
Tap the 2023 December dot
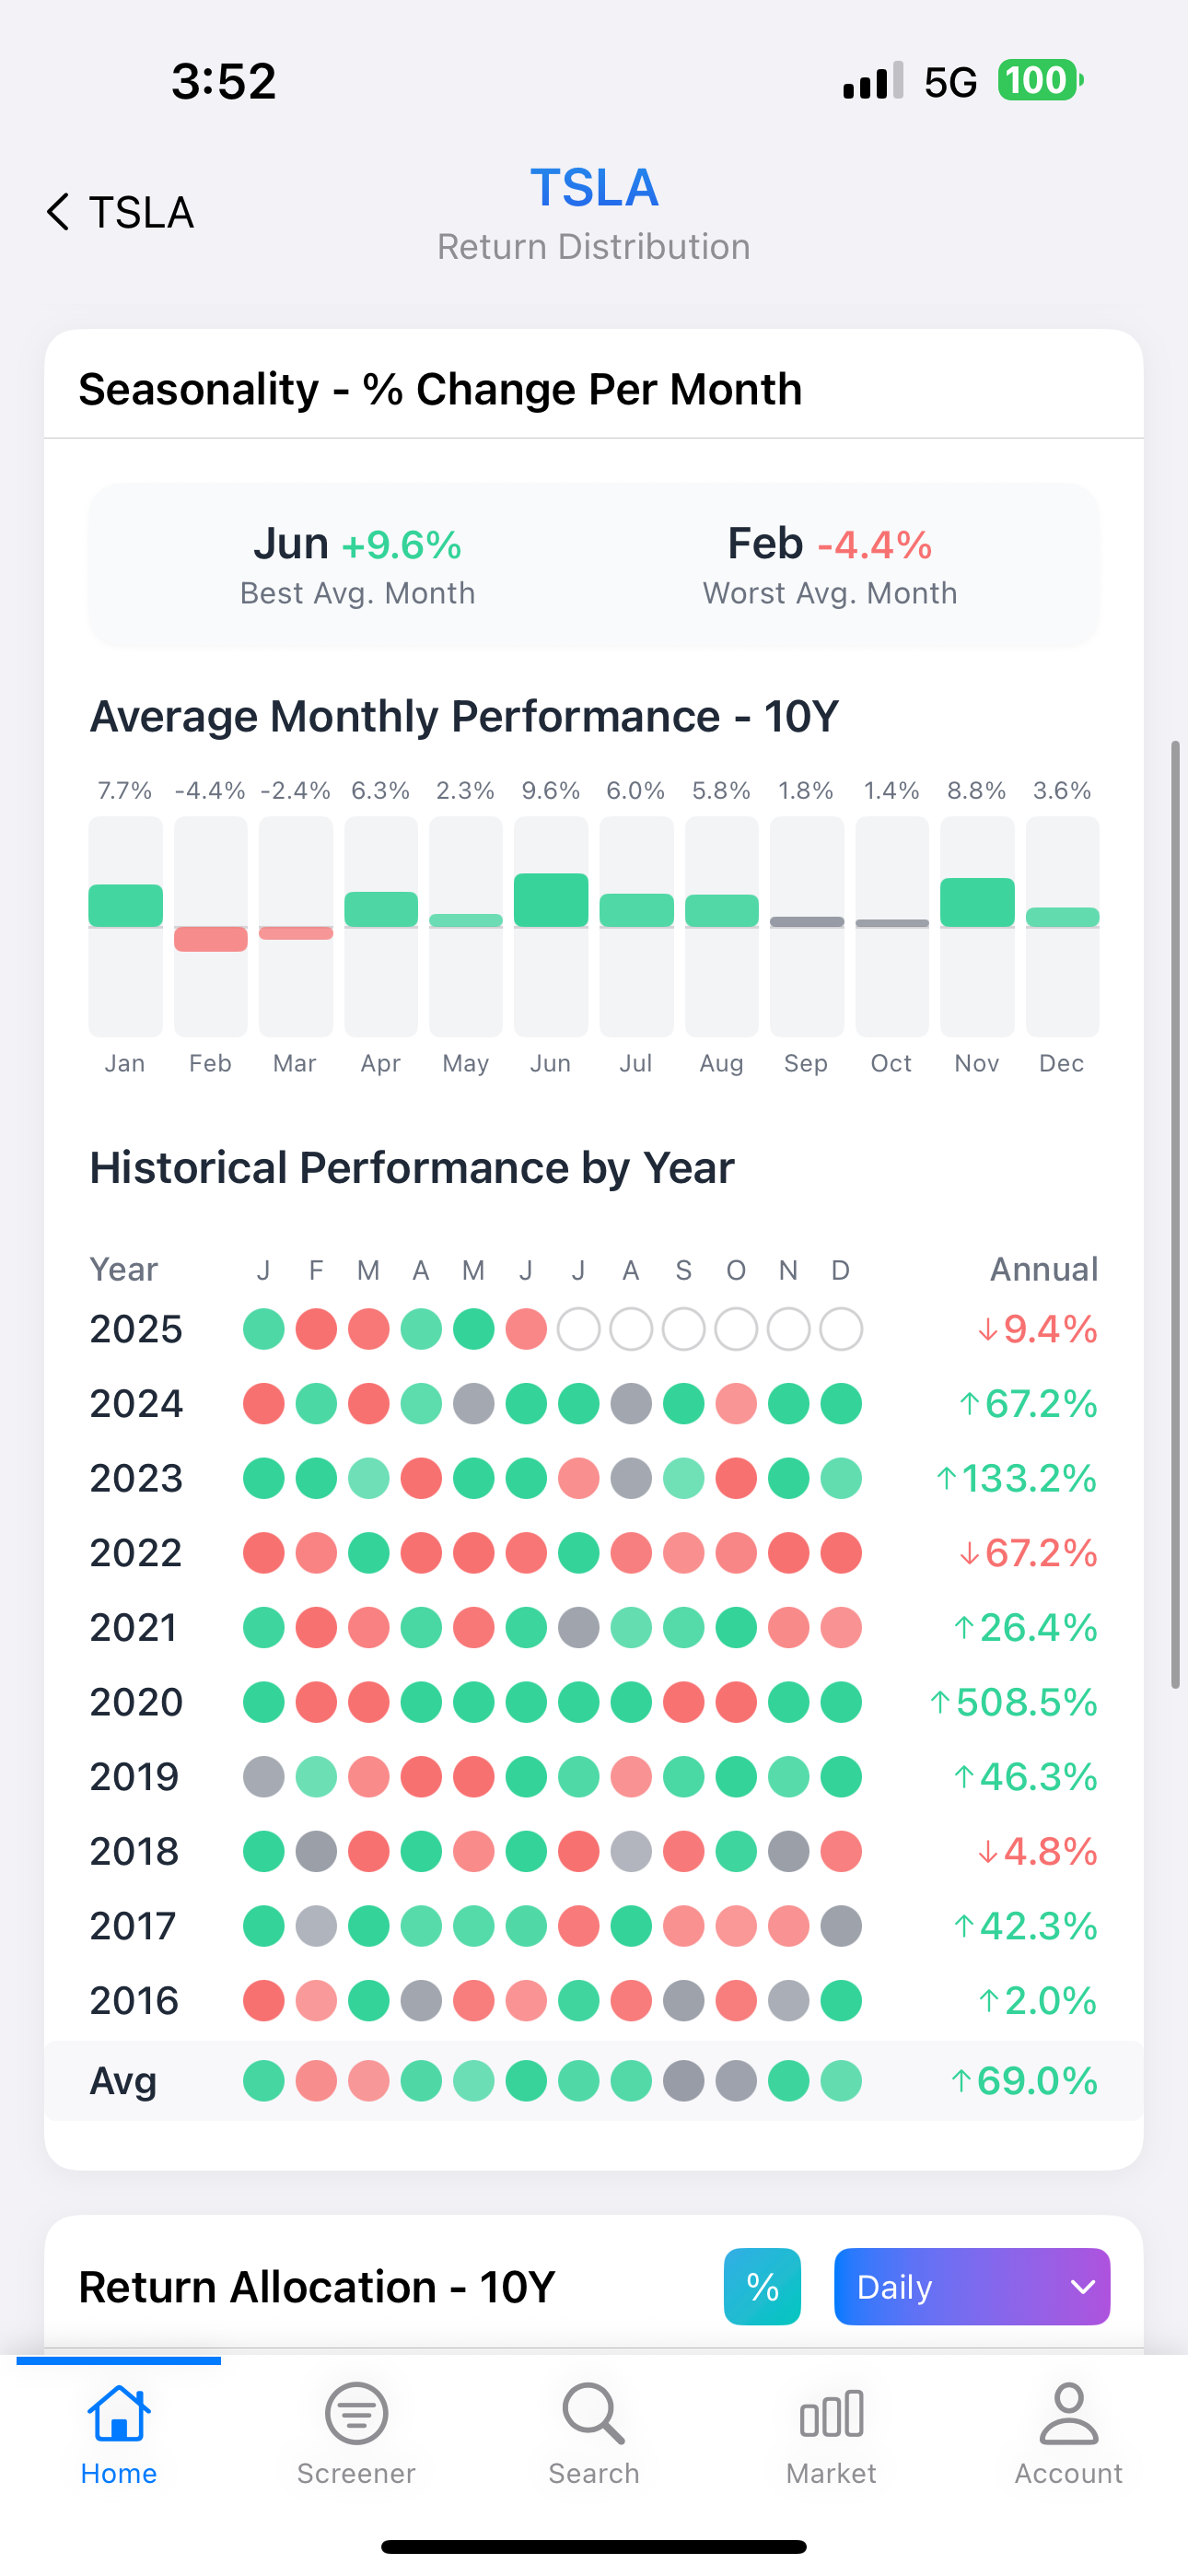coord(841,1478)
